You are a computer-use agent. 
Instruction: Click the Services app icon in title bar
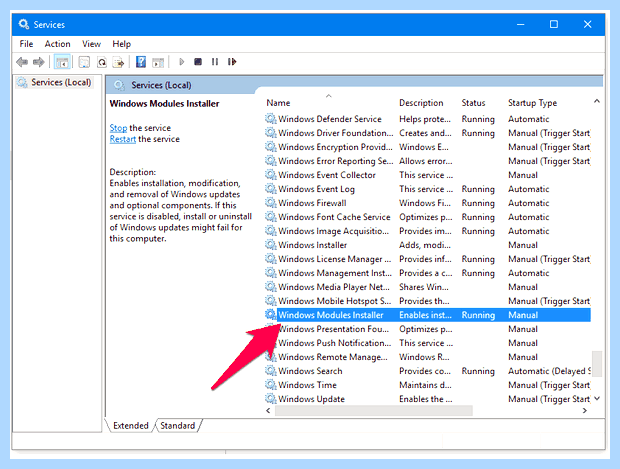[x=24, y=24]
